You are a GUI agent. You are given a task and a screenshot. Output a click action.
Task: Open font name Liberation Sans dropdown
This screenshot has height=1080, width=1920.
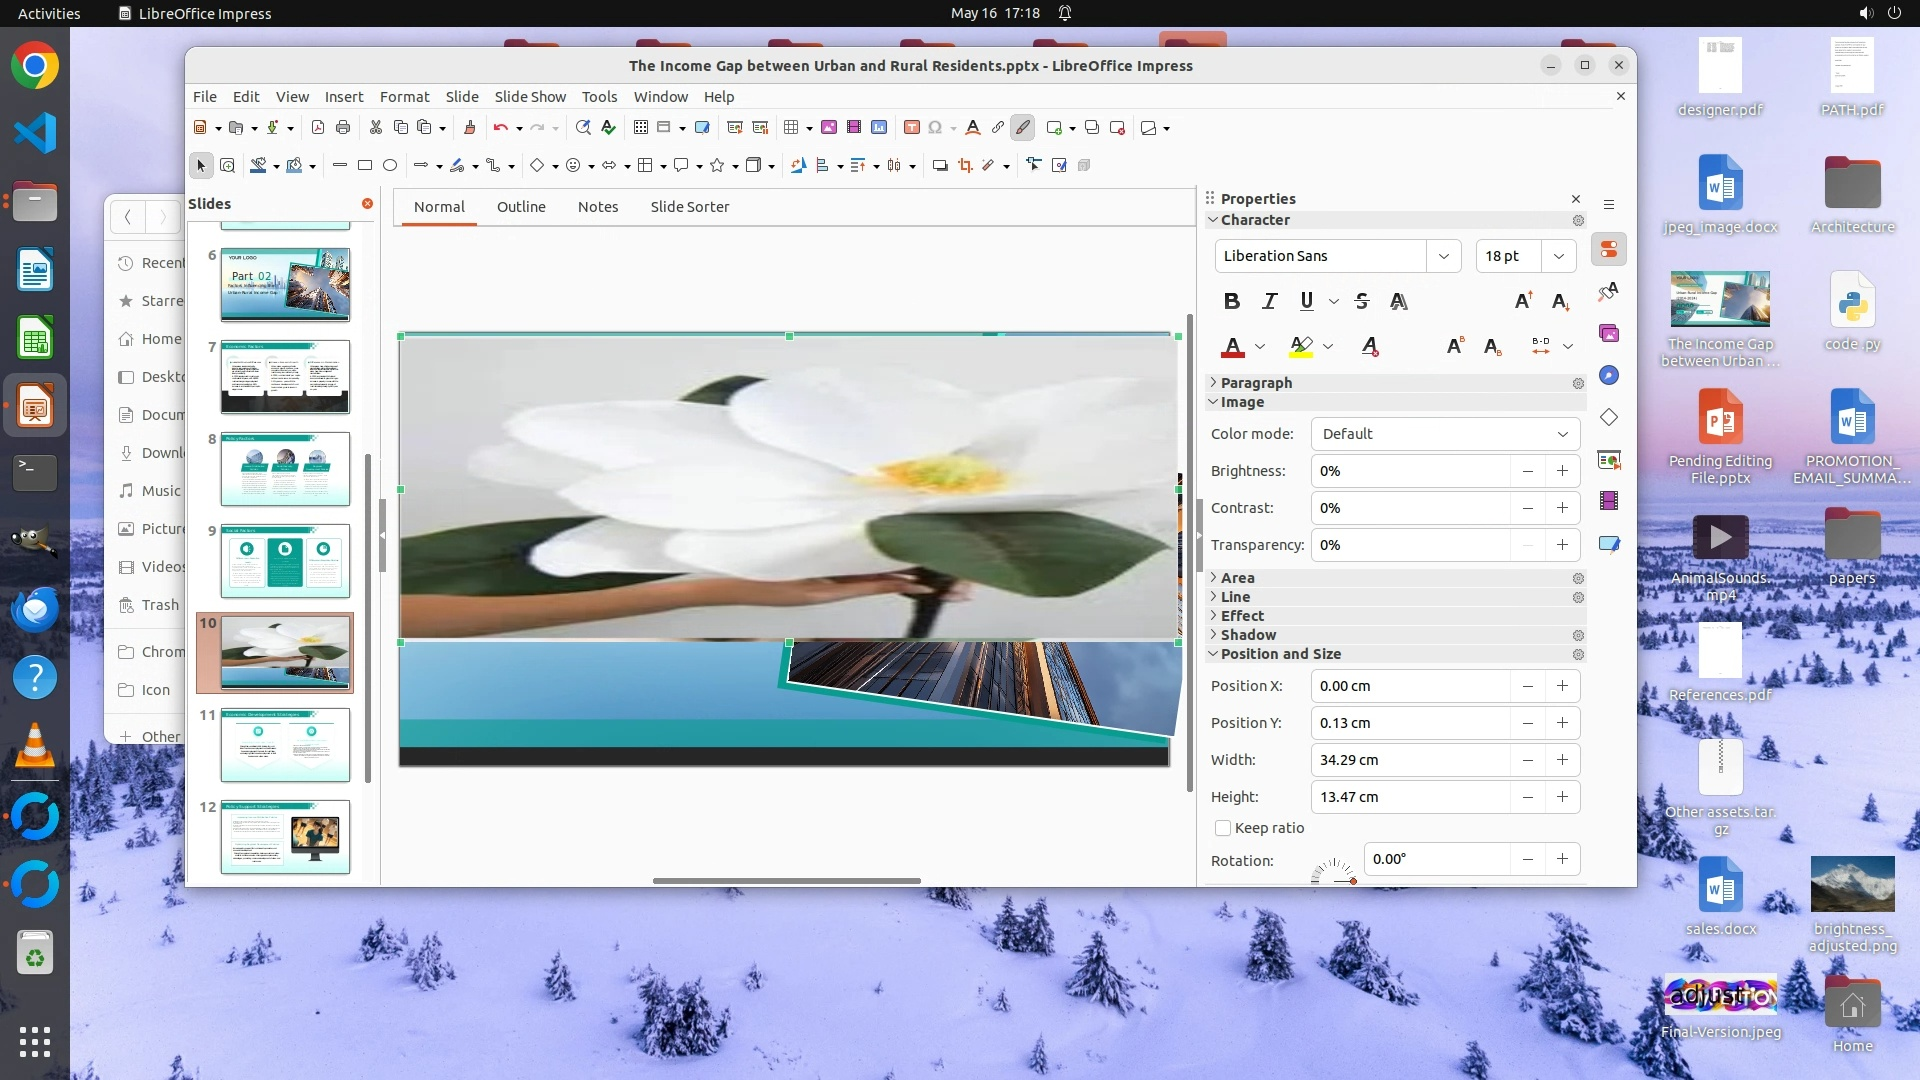click(1443, 256)
